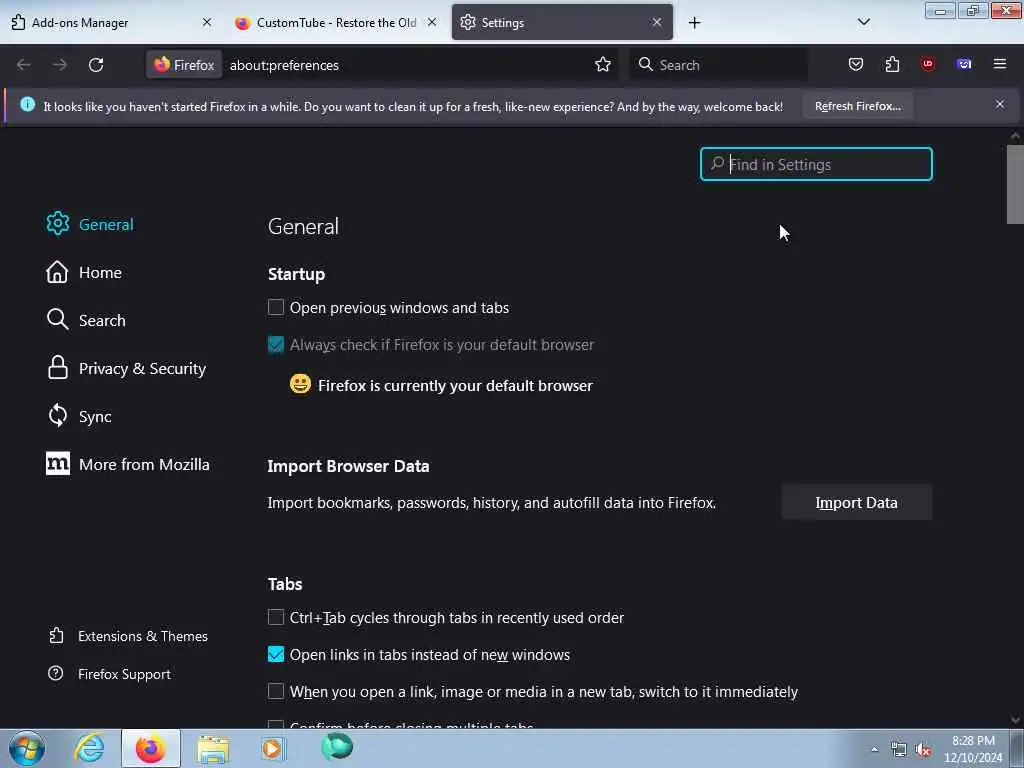Viewport: 1024px width, 768px height.
Task: Open the Windows Start orb
Action: click(x=27, y=748)
